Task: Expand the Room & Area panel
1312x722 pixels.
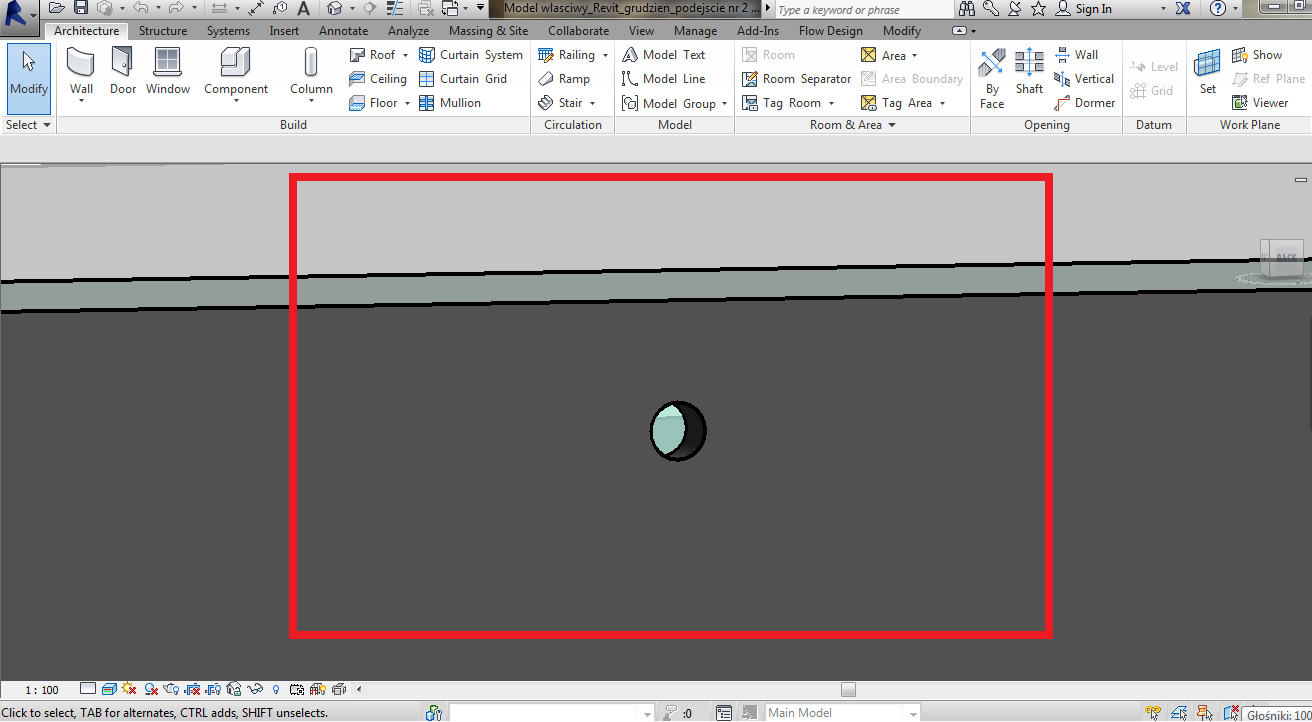Action: 891,125
